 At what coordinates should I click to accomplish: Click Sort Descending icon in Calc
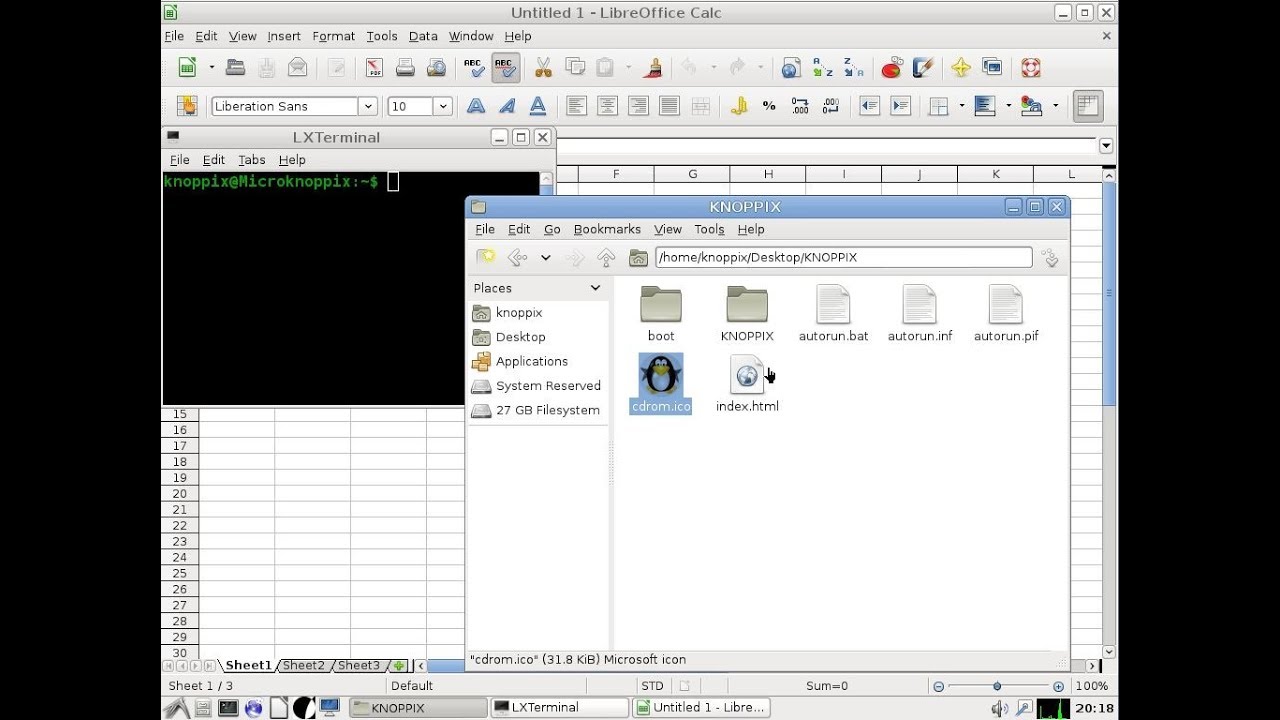point(853,68)
